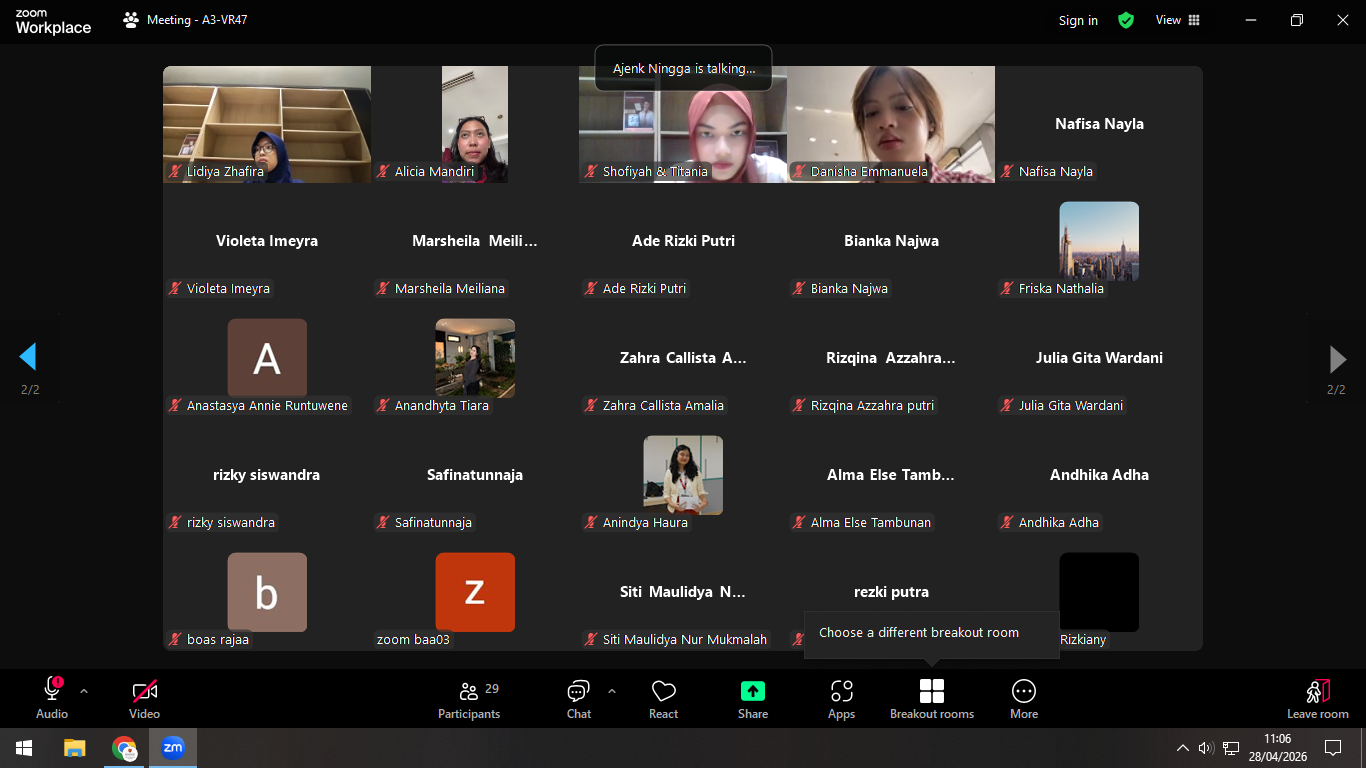This screenshot has height=768, width=1366.
Task: Open the Apps panel
Action: [842, 698]
